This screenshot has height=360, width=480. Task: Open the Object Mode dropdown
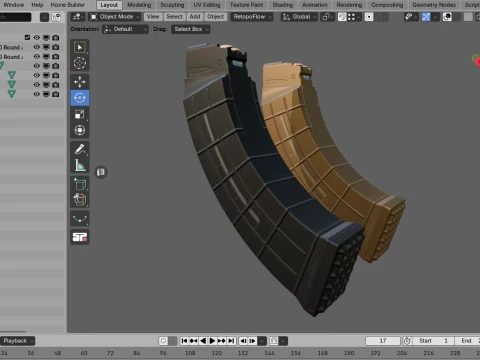(x=115, y=17)
